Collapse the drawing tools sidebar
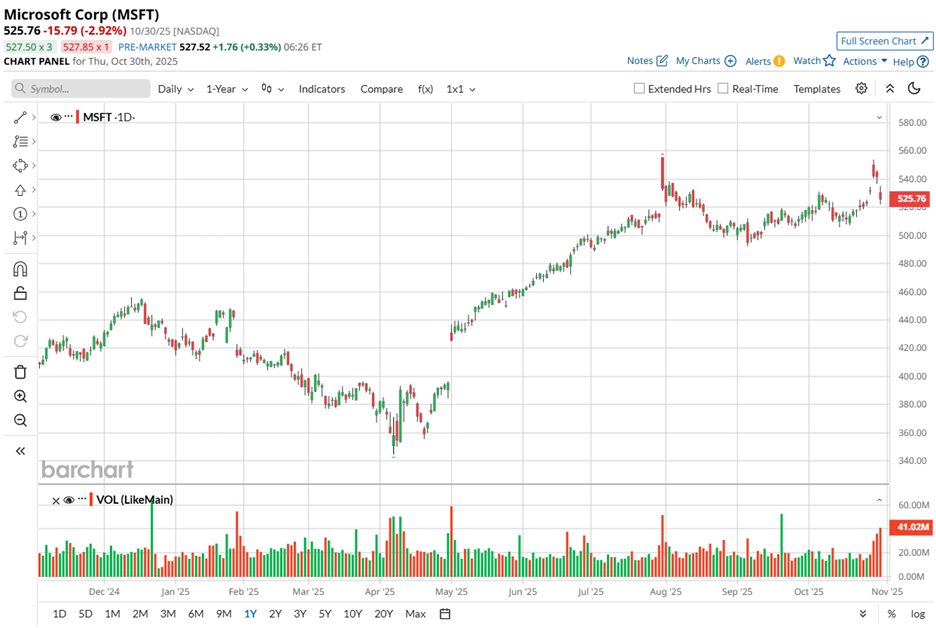 point(20,451)
